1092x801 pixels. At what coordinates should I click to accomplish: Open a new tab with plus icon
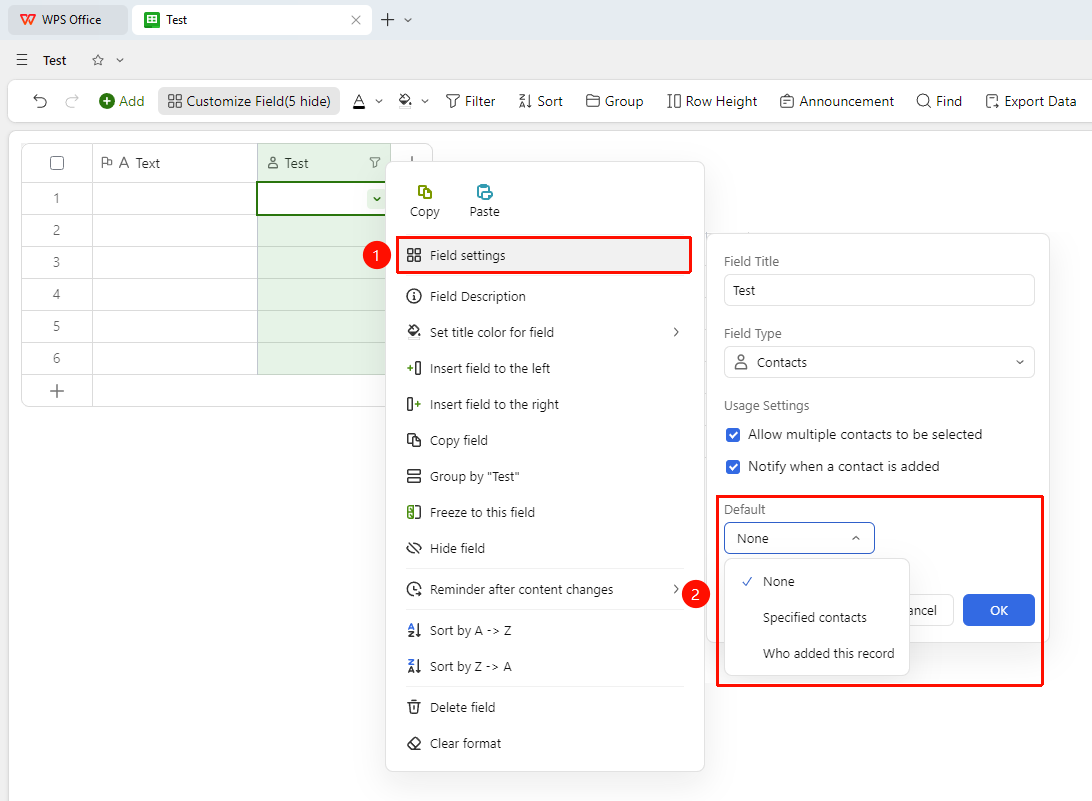(x=388, y=20)
